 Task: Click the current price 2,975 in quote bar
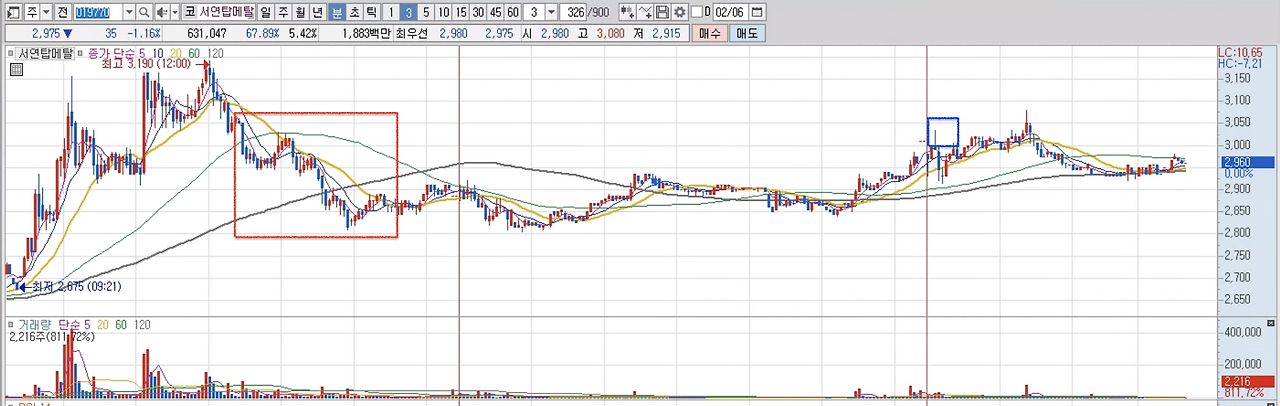click(x=44, y=33)
